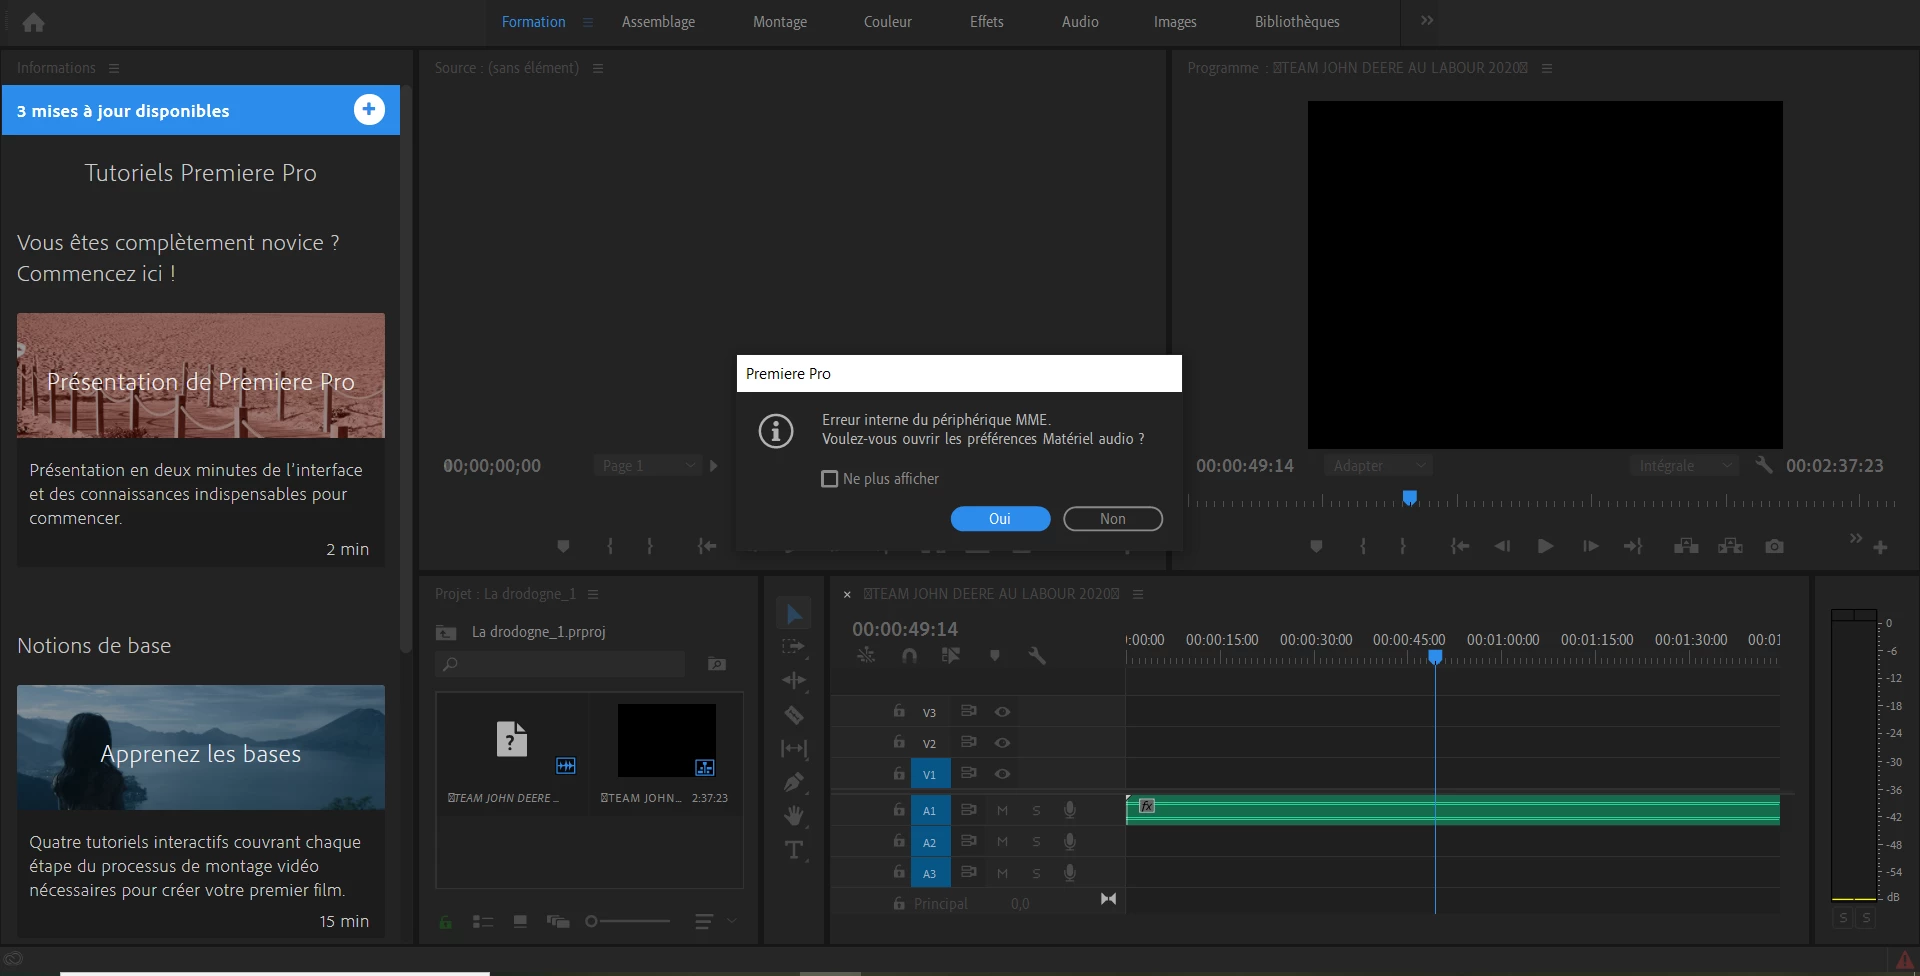The image size is (1920, 976).
Task: Toggle the lock on track V3
Action: [x=899, y=711]
